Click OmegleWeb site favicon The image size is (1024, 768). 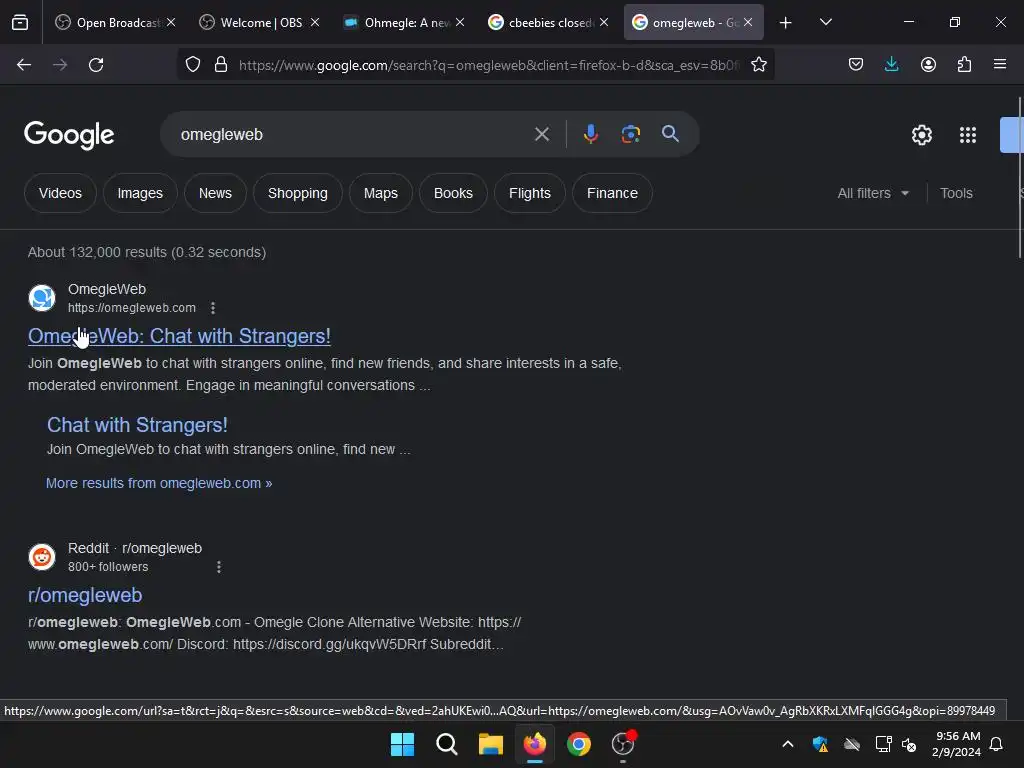(x=42, y=298)
